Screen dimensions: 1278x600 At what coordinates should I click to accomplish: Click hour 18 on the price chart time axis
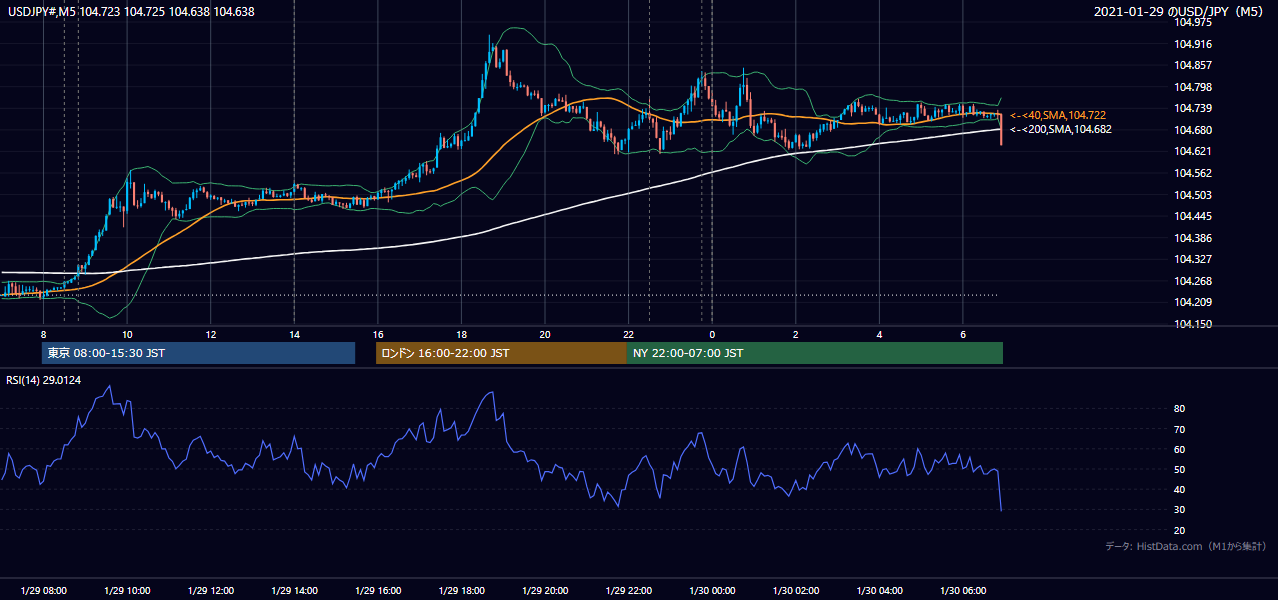pyautogui.click(x=461, y=334)
